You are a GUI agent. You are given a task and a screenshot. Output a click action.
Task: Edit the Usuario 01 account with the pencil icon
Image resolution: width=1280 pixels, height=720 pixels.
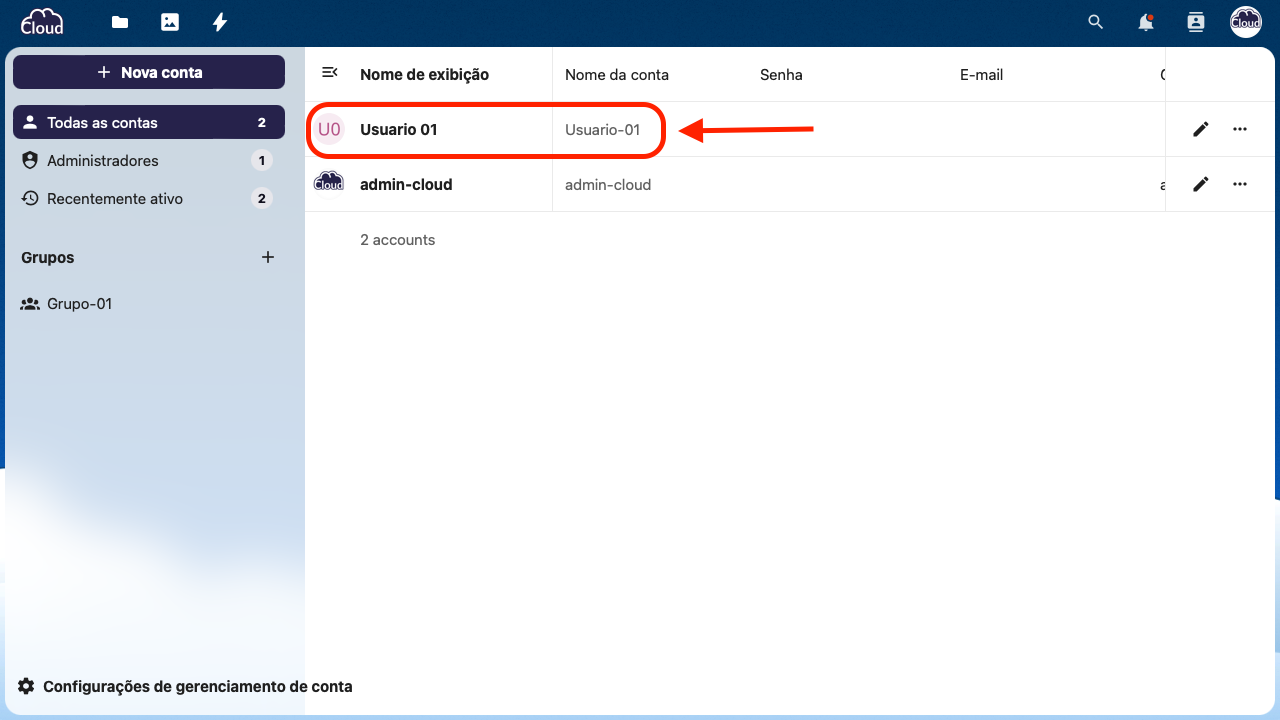coord(1201,129)
